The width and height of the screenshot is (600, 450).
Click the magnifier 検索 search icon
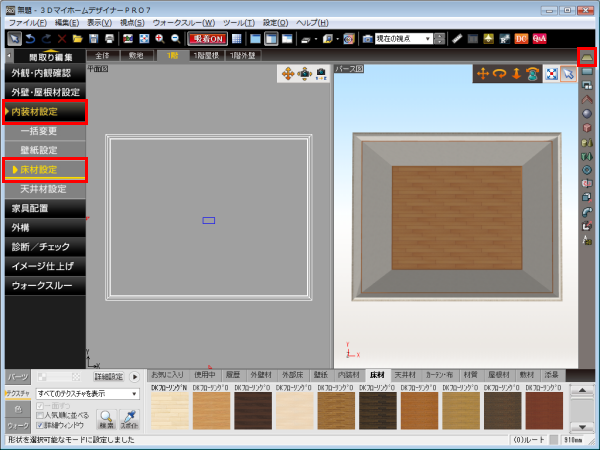point(106,420)
